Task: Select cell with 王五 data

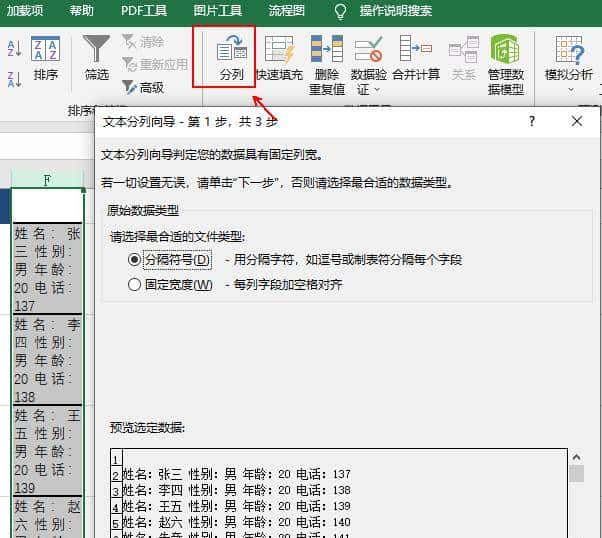Action: tap(47, 450)
